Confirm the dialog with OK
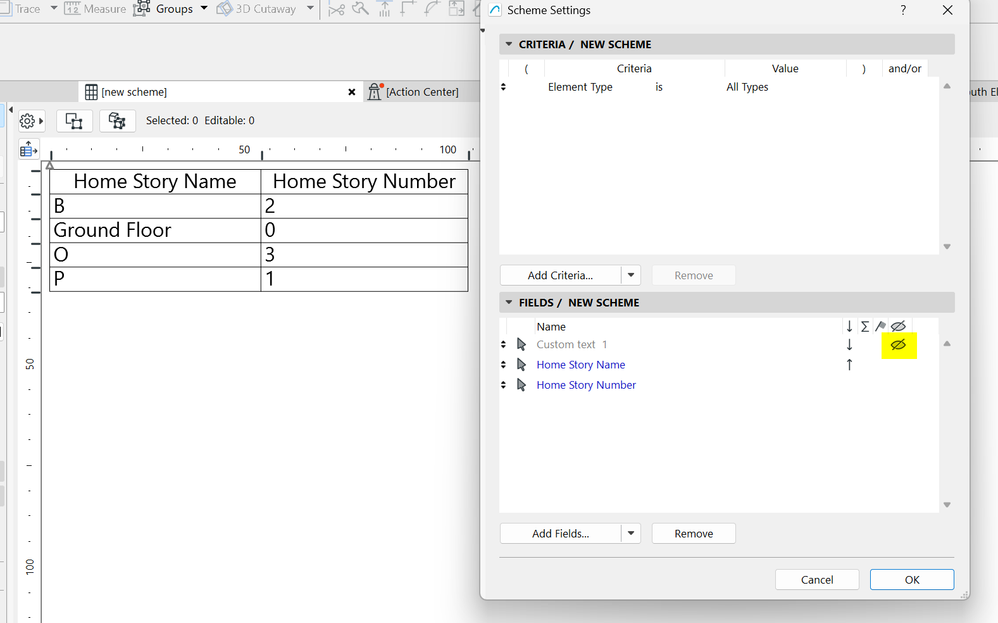 tap(912, 580)
